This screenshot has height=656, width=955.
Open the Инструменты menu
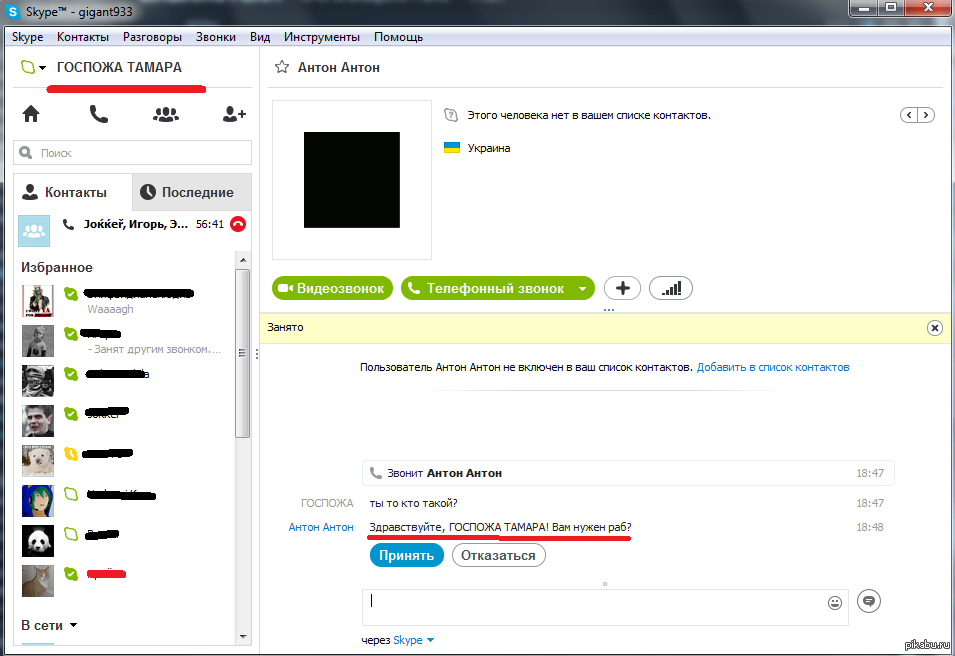click(x=321, y=37)
